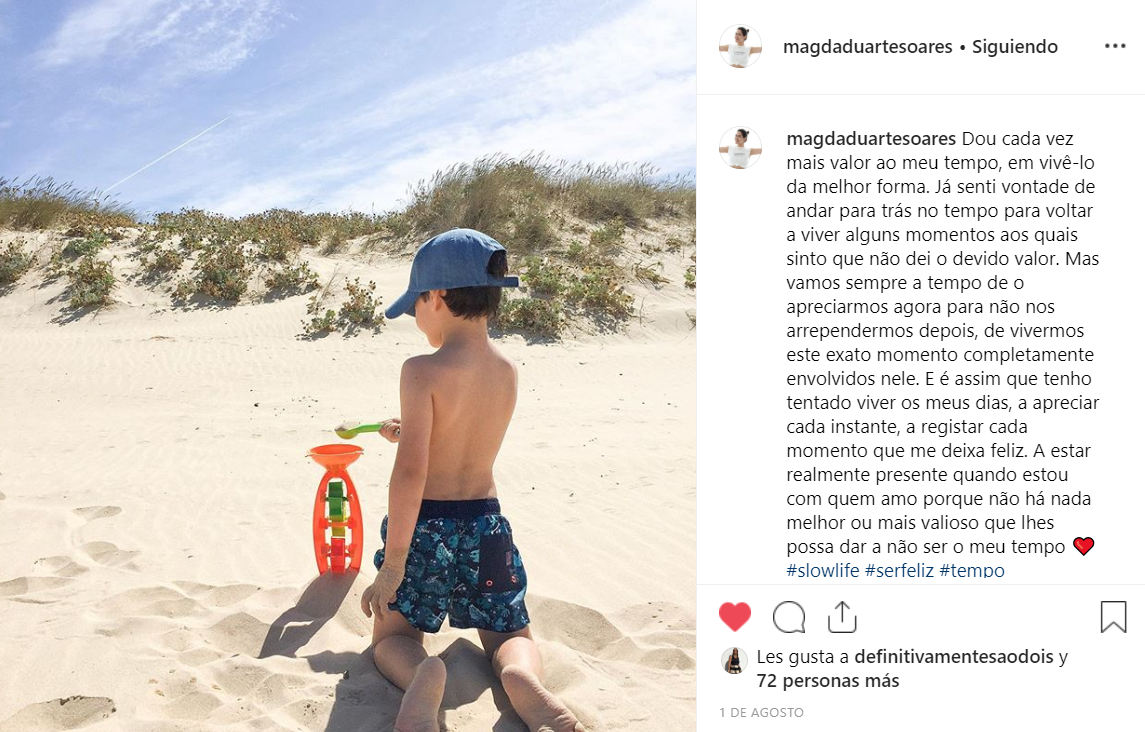This screenshot has width=1145, height=732.
Task: Open the #slowlife hashtag
Action: point(823,571)
